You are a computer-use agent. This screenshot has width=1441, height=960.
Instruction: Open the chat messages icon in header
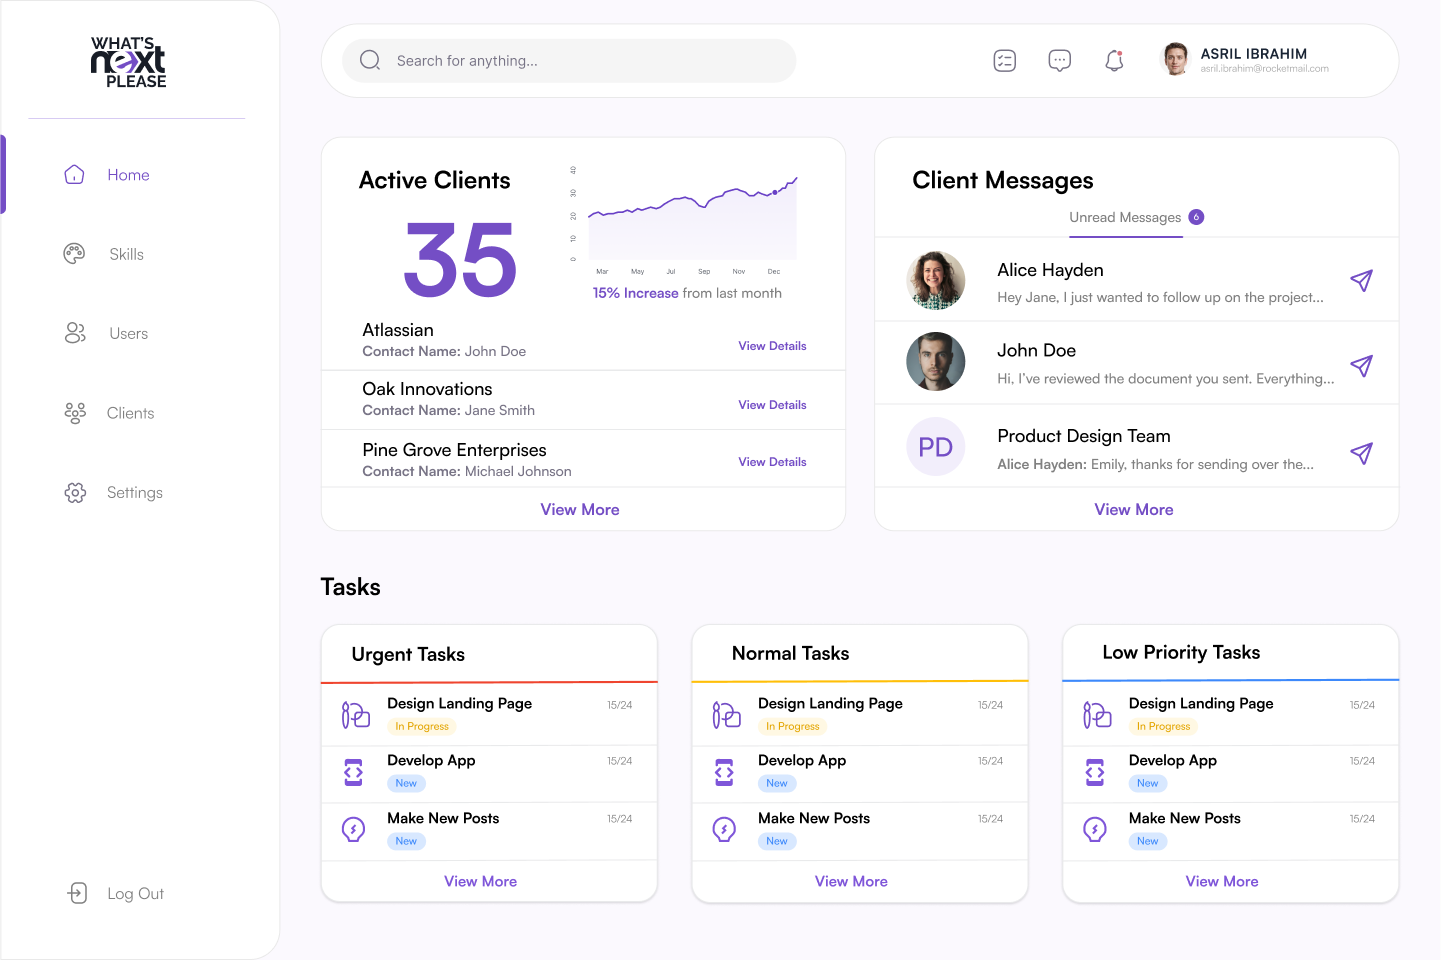pyautogui.click(x=1060, y=61)
